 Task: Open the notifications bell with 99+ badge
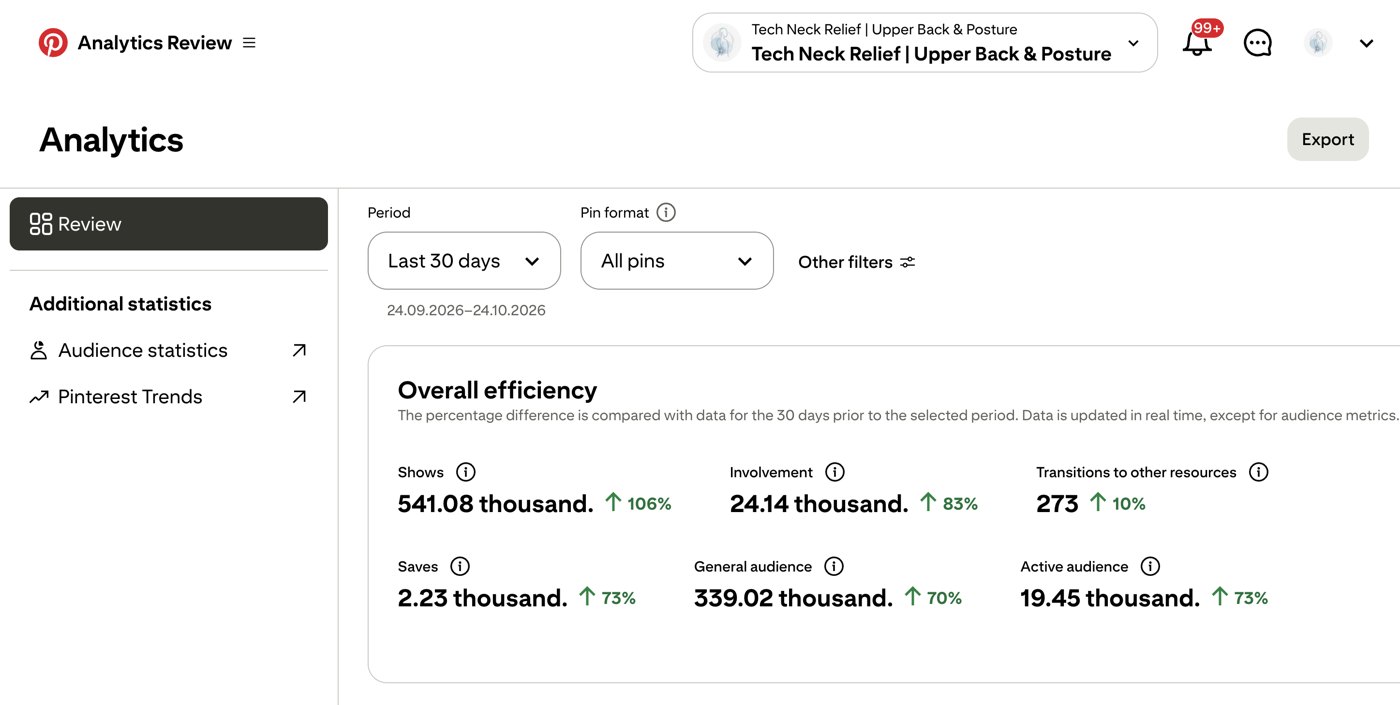[x=1198, y=42]
